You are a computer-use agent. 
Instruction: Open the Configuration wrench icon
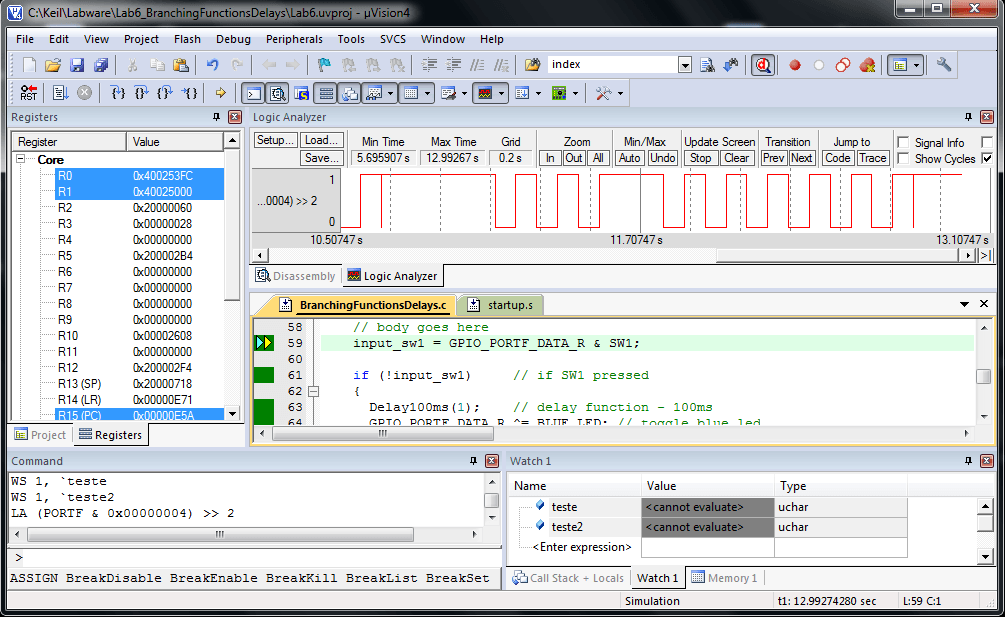pos(943,65)
